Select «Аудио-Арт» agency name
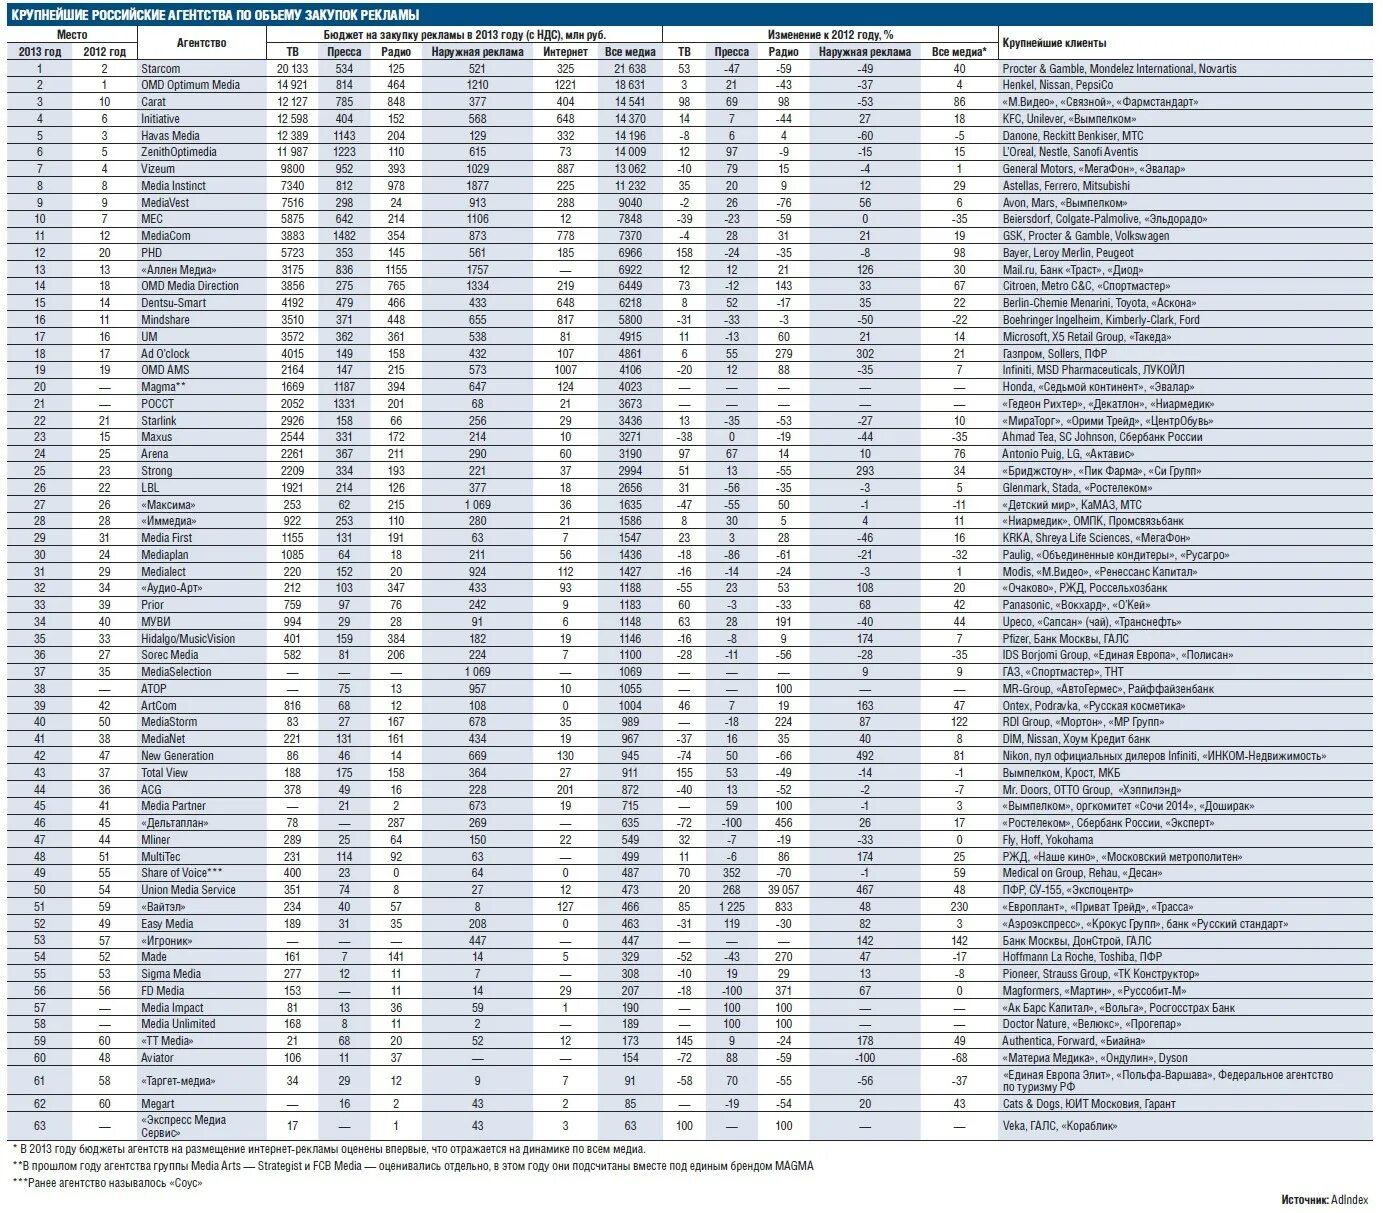 [x=172, y=588]
